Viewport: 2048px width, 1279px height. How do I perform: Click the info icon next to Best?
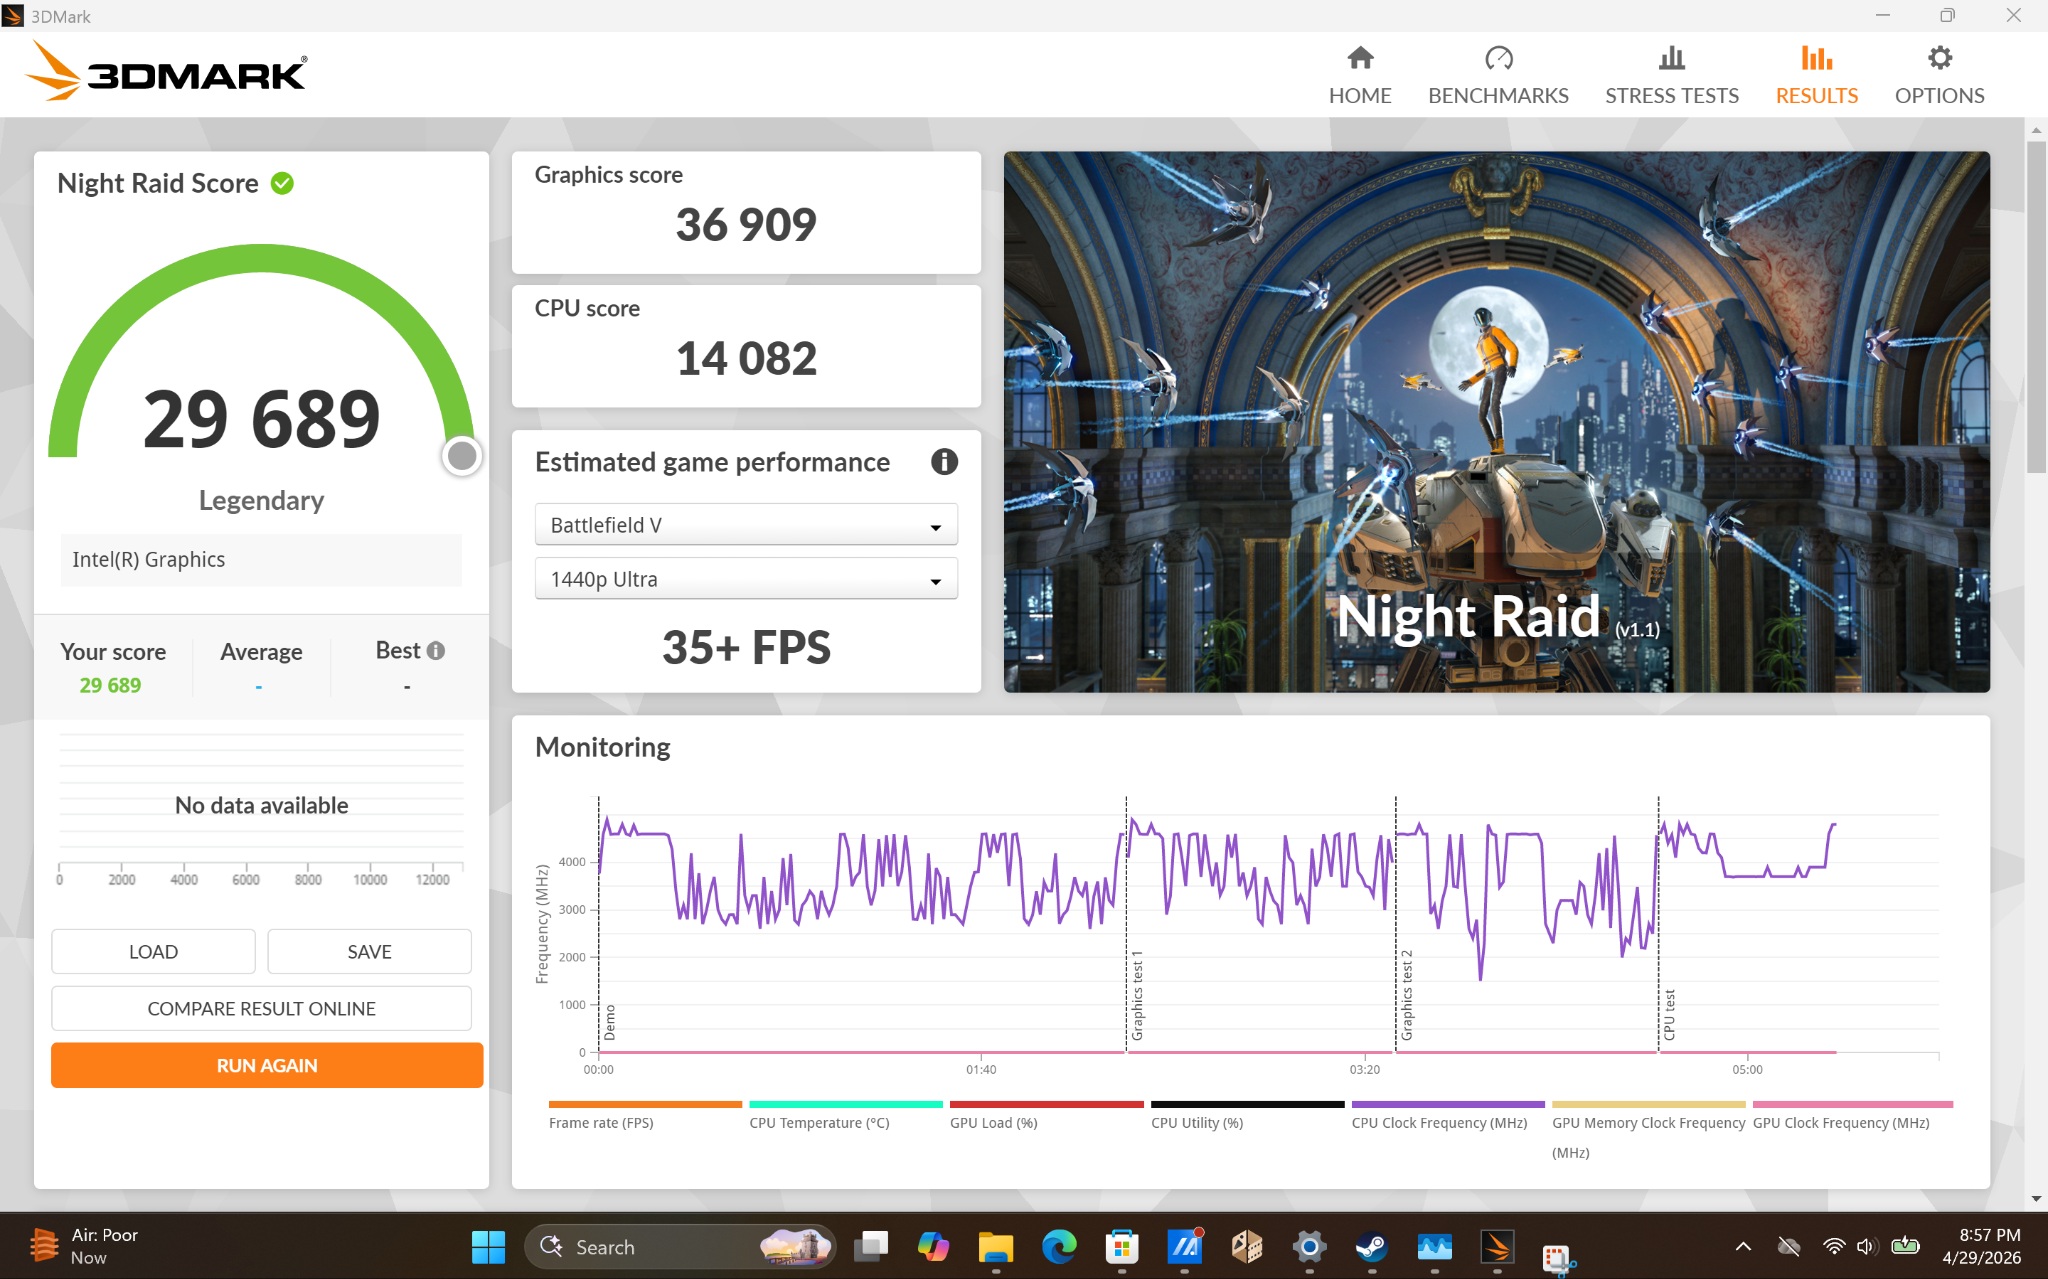[x=435, y=650]
